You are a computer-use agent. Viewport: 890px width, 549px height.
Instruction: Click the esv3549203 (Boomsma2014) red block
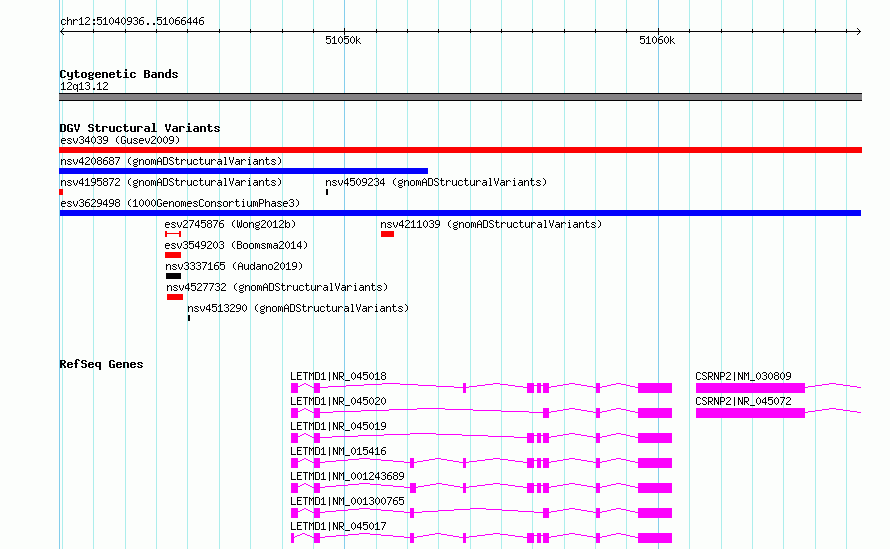click(173, 255)
